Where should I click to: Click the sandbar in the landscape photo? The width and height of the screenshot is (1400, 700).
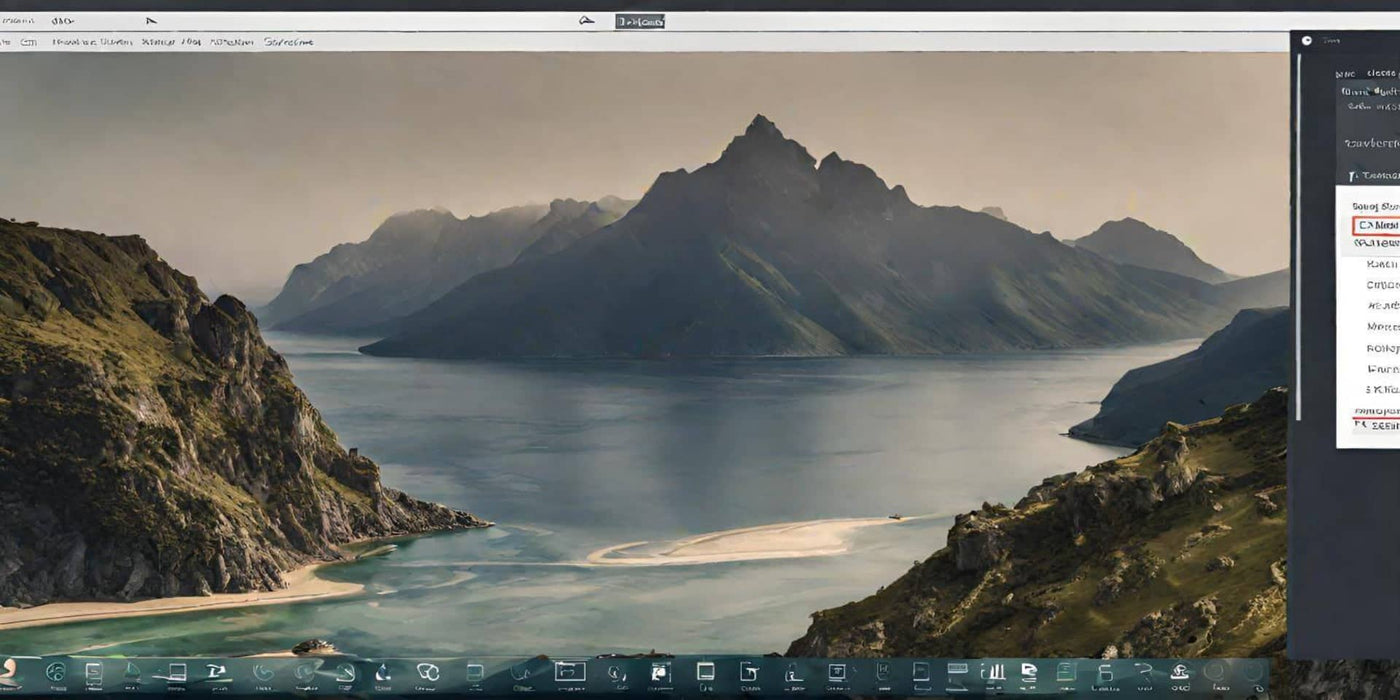click(x=740, y=541)
